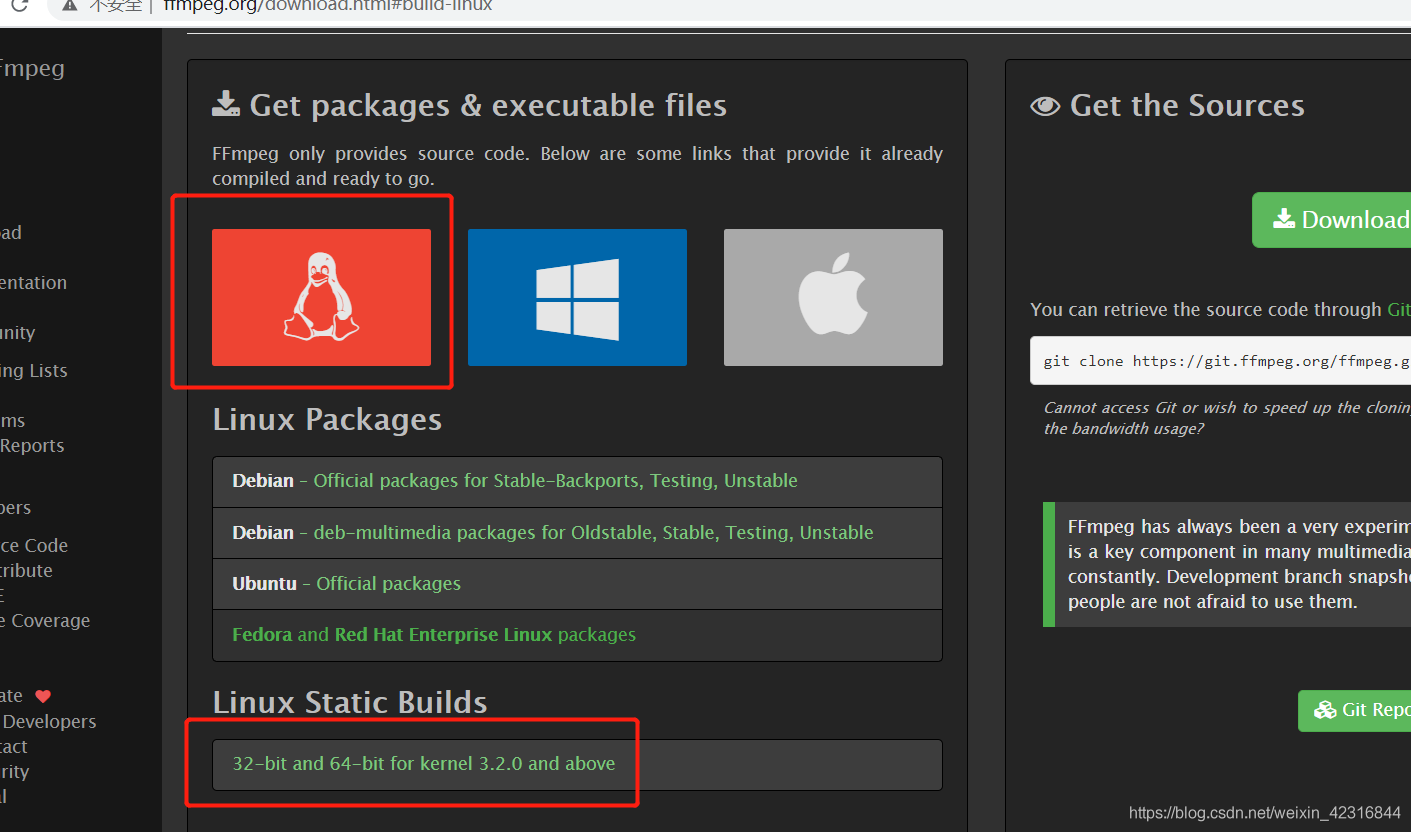The image size is (1411, 832).
Task: Click the green Git link after 'source code through'
Action: click(x=1399, y=310)
